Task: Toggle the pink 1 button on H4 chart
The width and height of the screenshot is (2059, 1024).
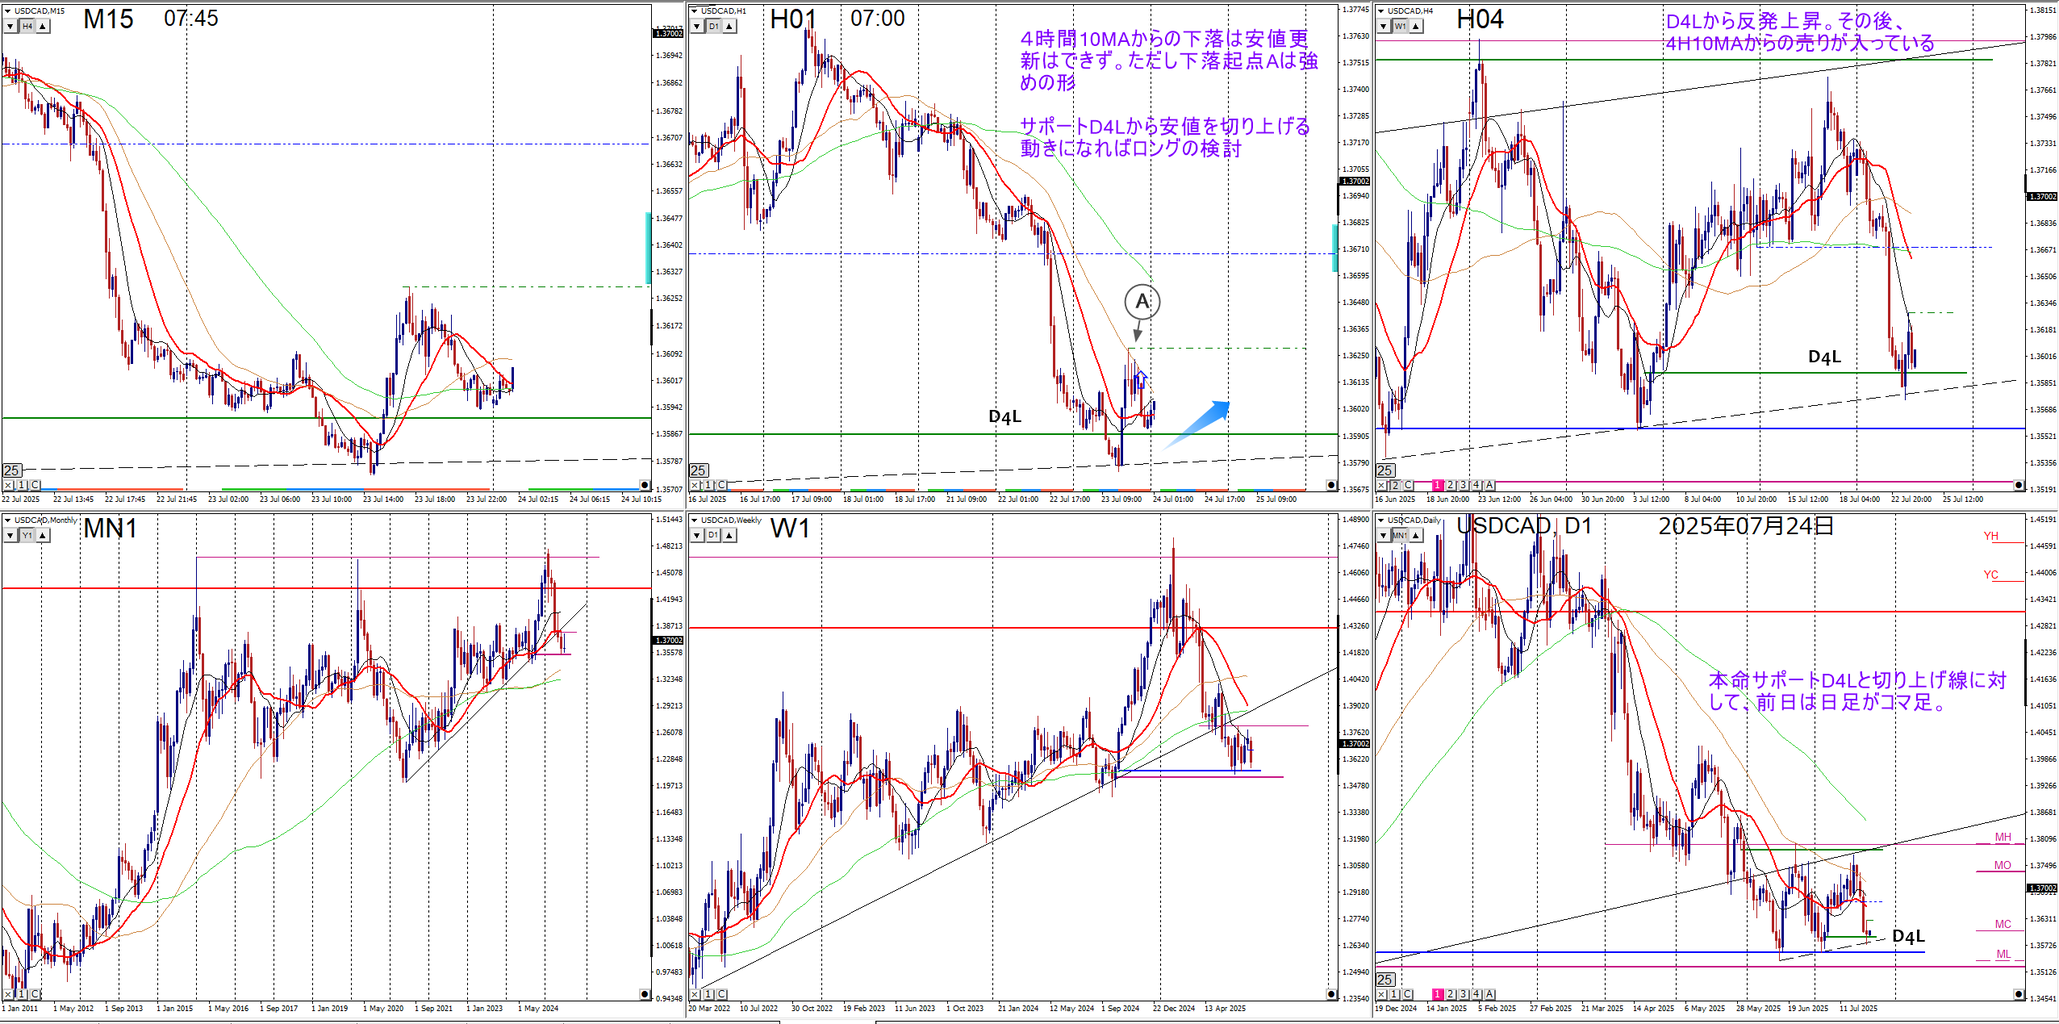Action: [1438, 485]
